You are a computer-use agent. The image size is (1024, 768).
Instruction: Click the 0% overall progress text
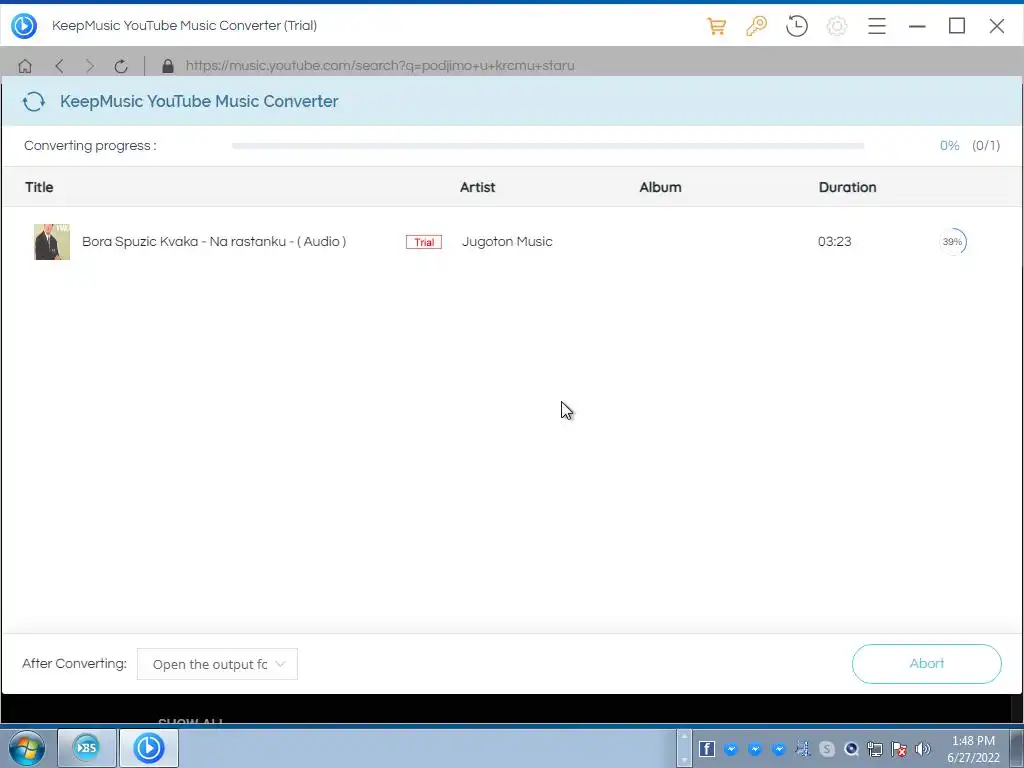(950, 146)
